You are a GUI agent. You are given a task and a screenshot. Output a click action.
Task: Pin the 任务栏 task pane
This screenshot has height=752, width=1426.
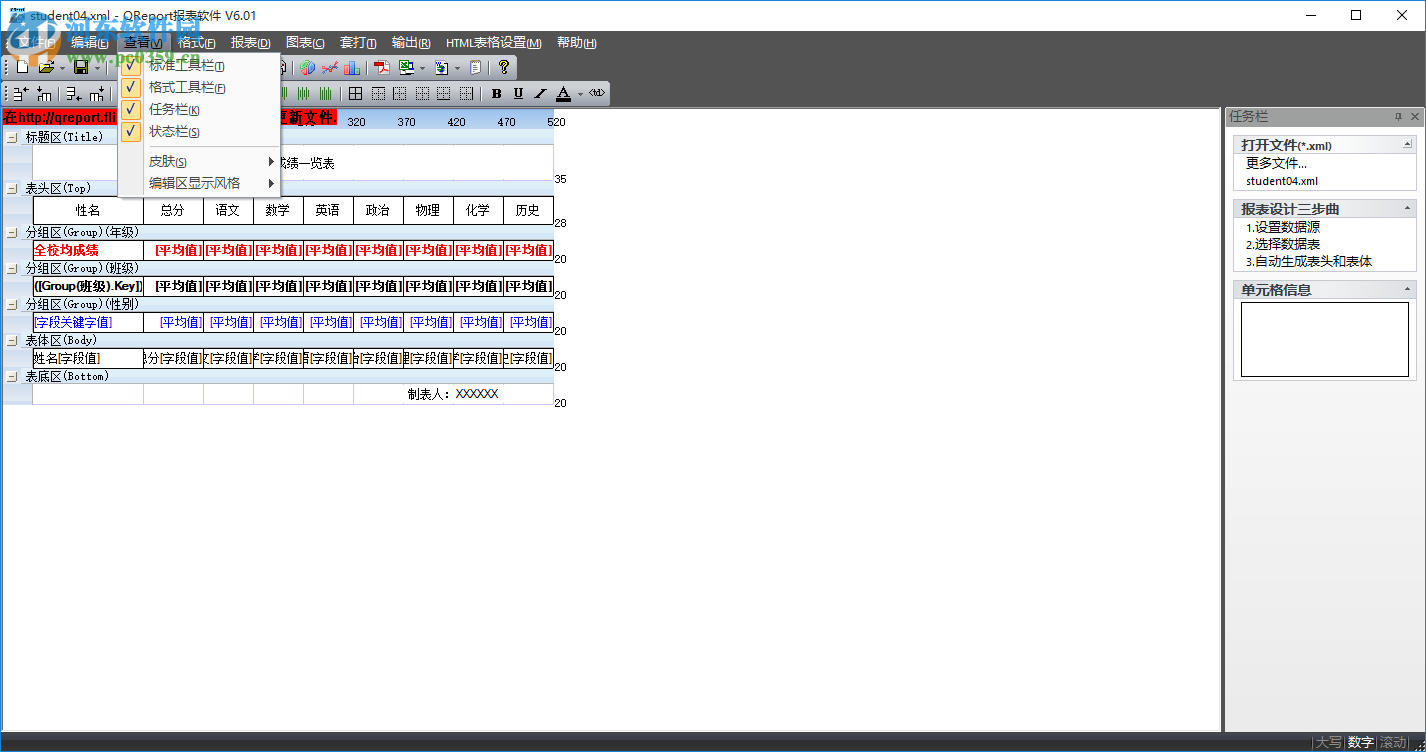(1399, 117)
